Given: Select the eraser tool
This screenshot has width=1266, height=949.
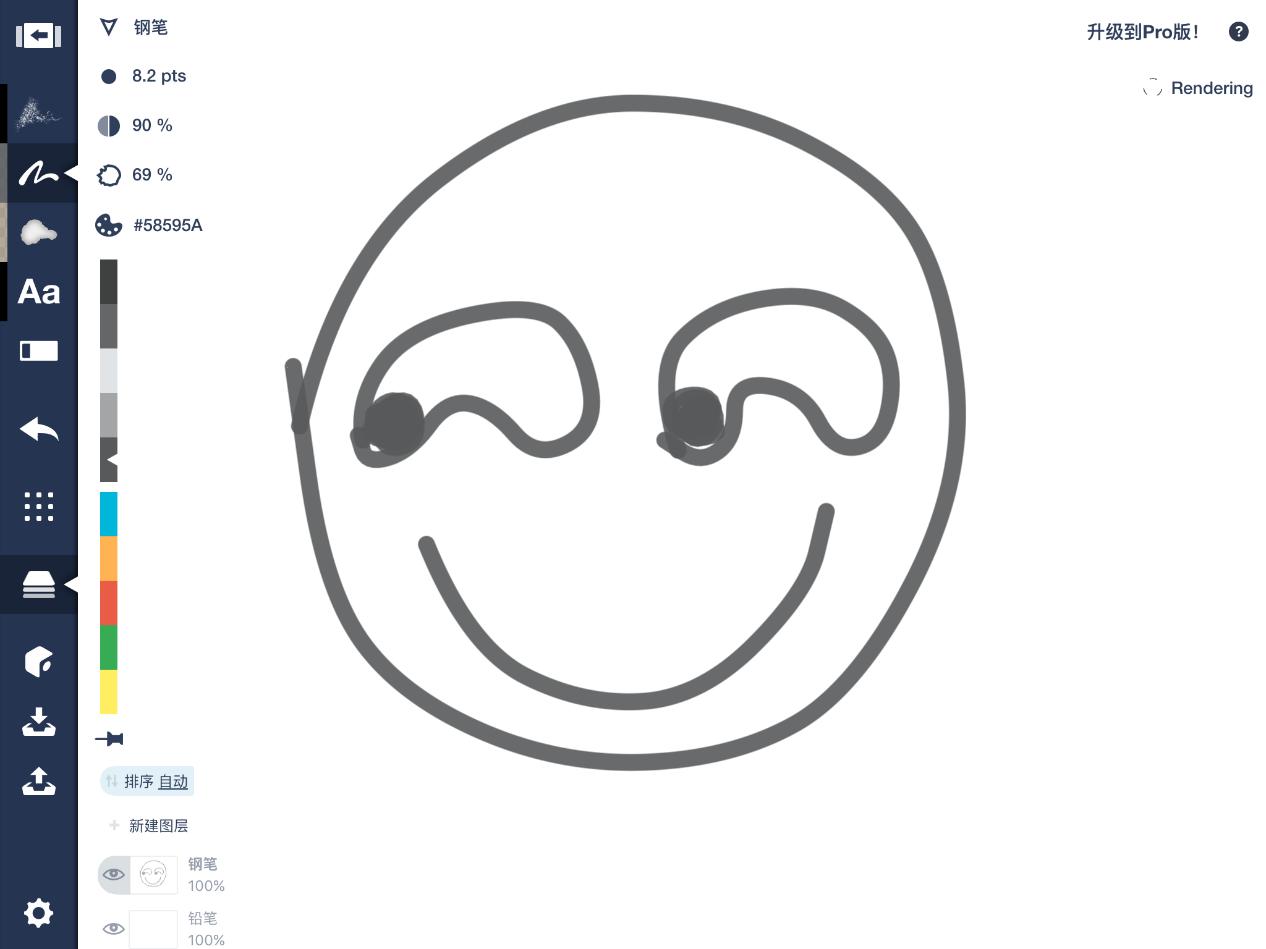Looking at the screenshot, I should (x=39, y=351).
